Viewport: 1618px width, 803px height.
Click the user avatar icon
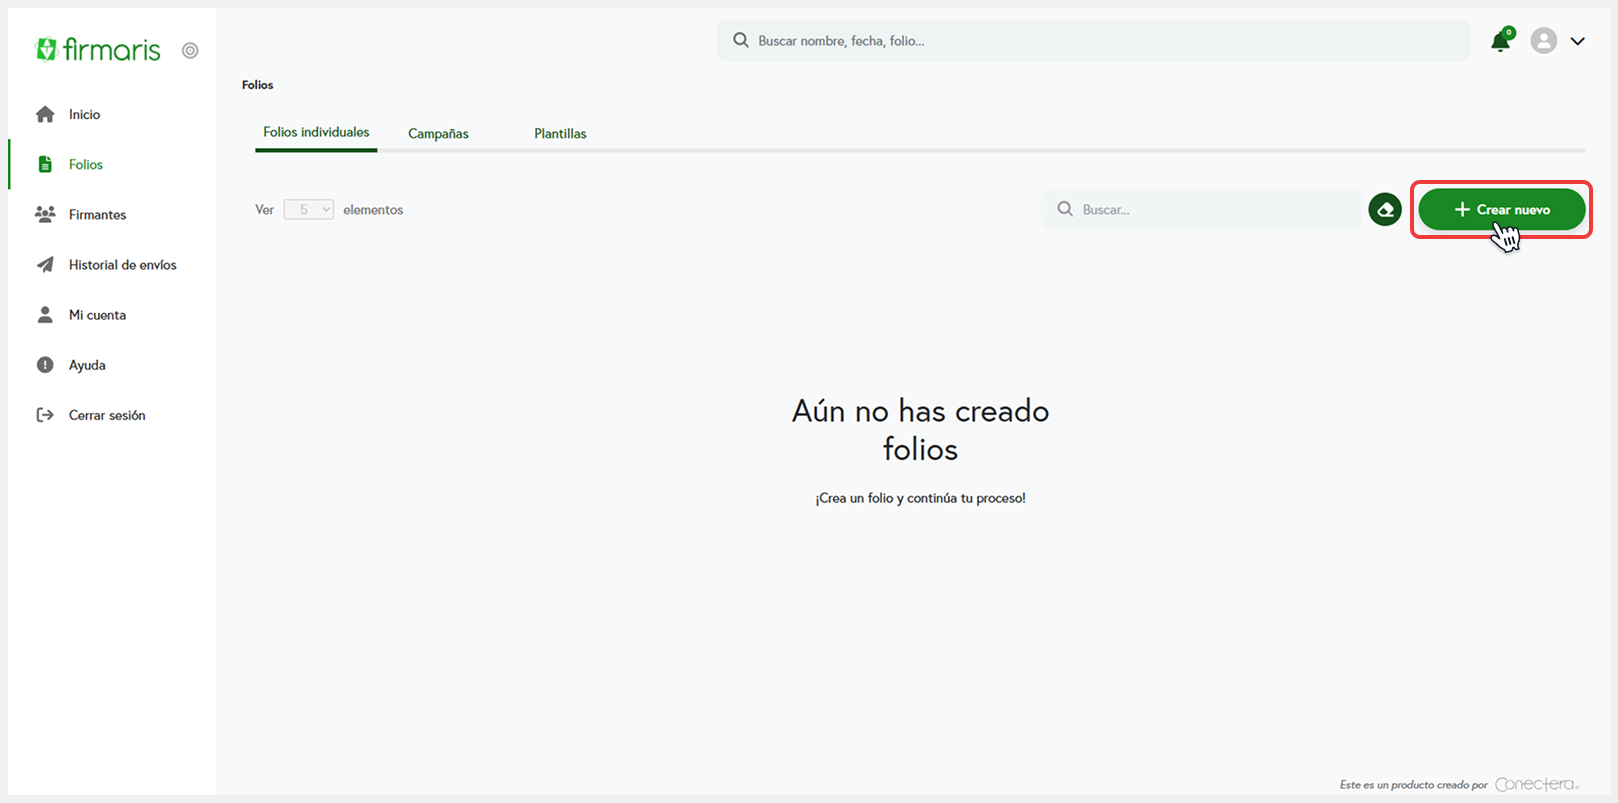(1543, 41)
